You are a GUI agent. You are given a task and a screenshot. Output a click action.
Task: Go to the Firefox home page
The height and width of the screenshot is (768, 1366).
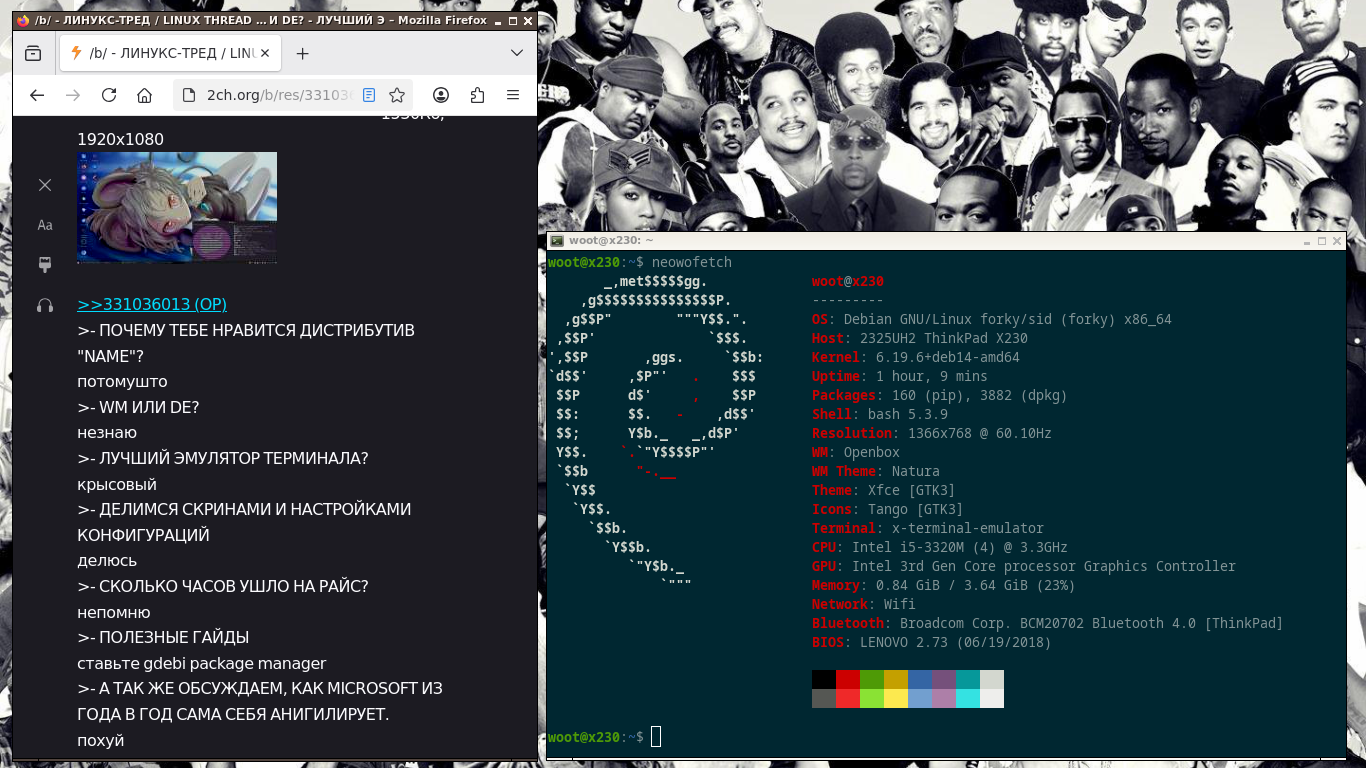click(145, 95)
